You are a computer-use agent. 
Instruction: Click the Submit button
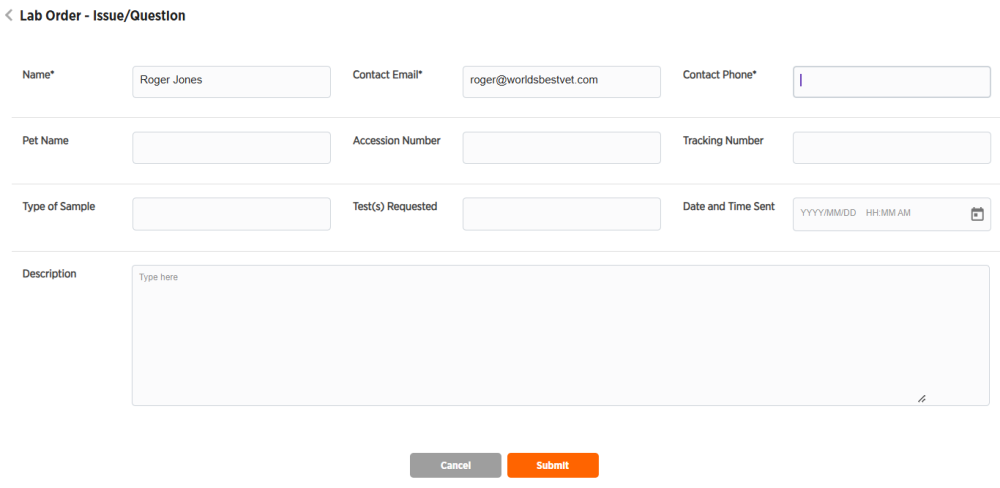point(553,466)
